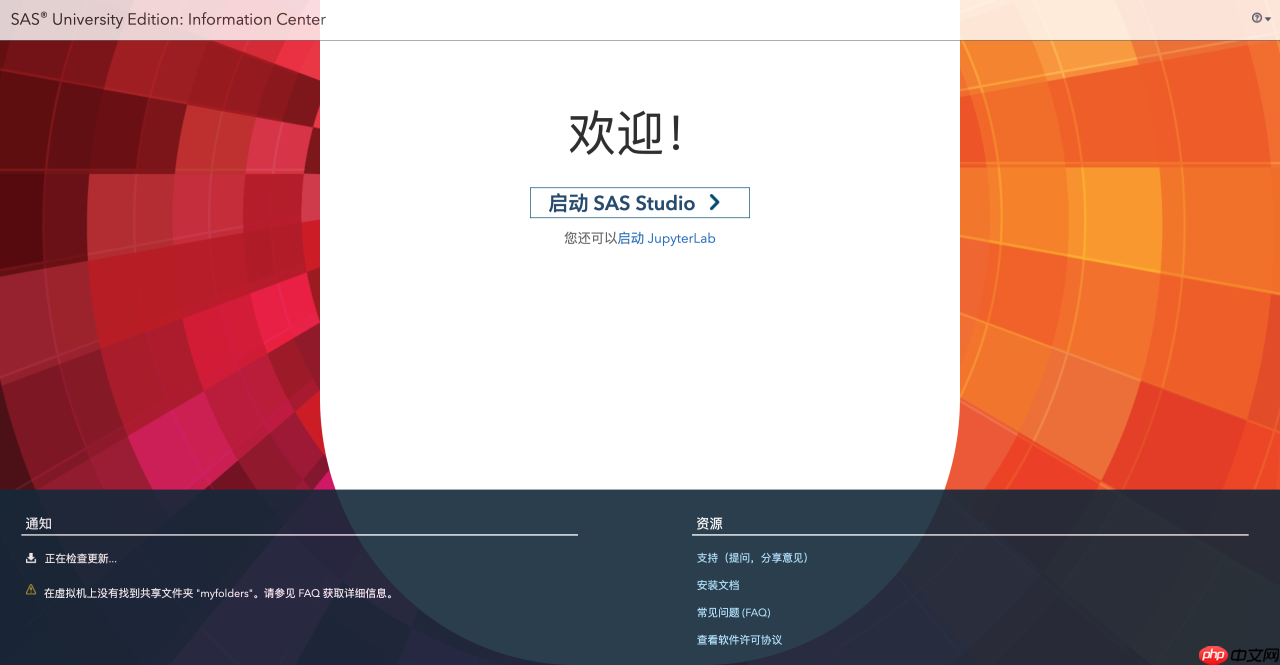Click the 您还可以 text before the JupyterLab link
The height and width of the screenshot is (665, 1280).
click(590, 239)
